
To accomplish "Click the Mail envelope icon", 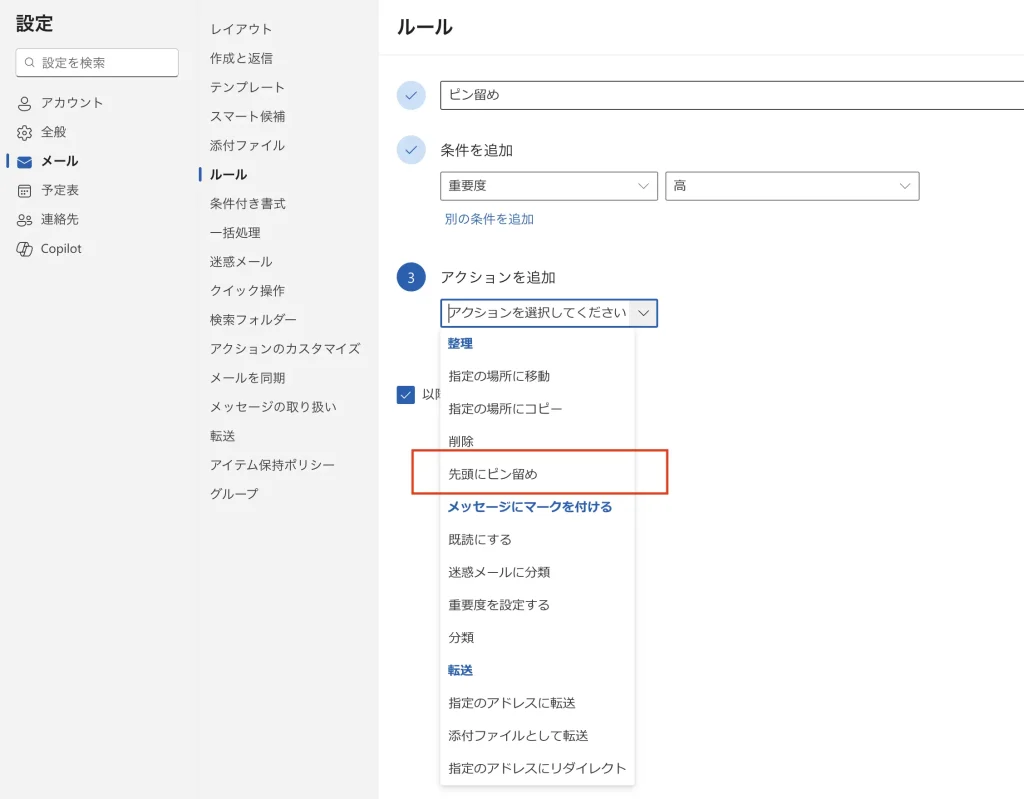I will click(x=25, y=161).
